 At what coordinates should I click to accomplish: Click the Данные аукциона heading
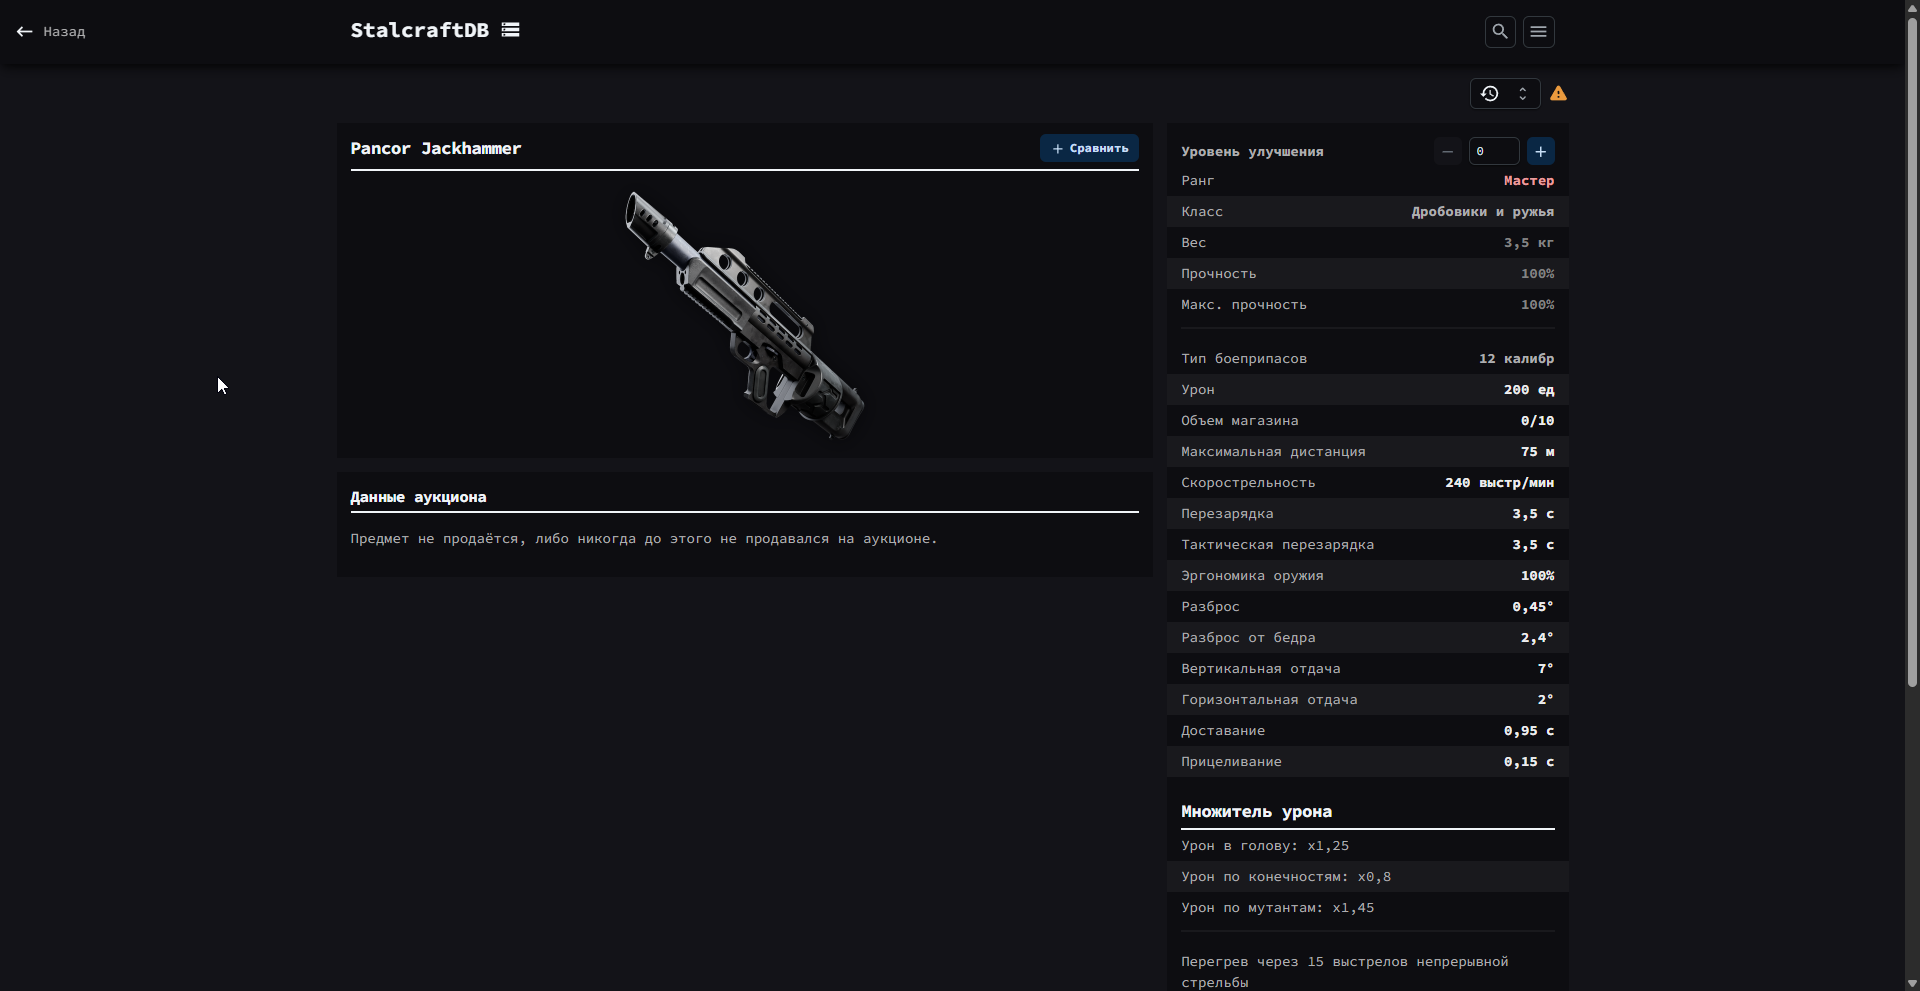pyautogui.click(x=418, y=497)
